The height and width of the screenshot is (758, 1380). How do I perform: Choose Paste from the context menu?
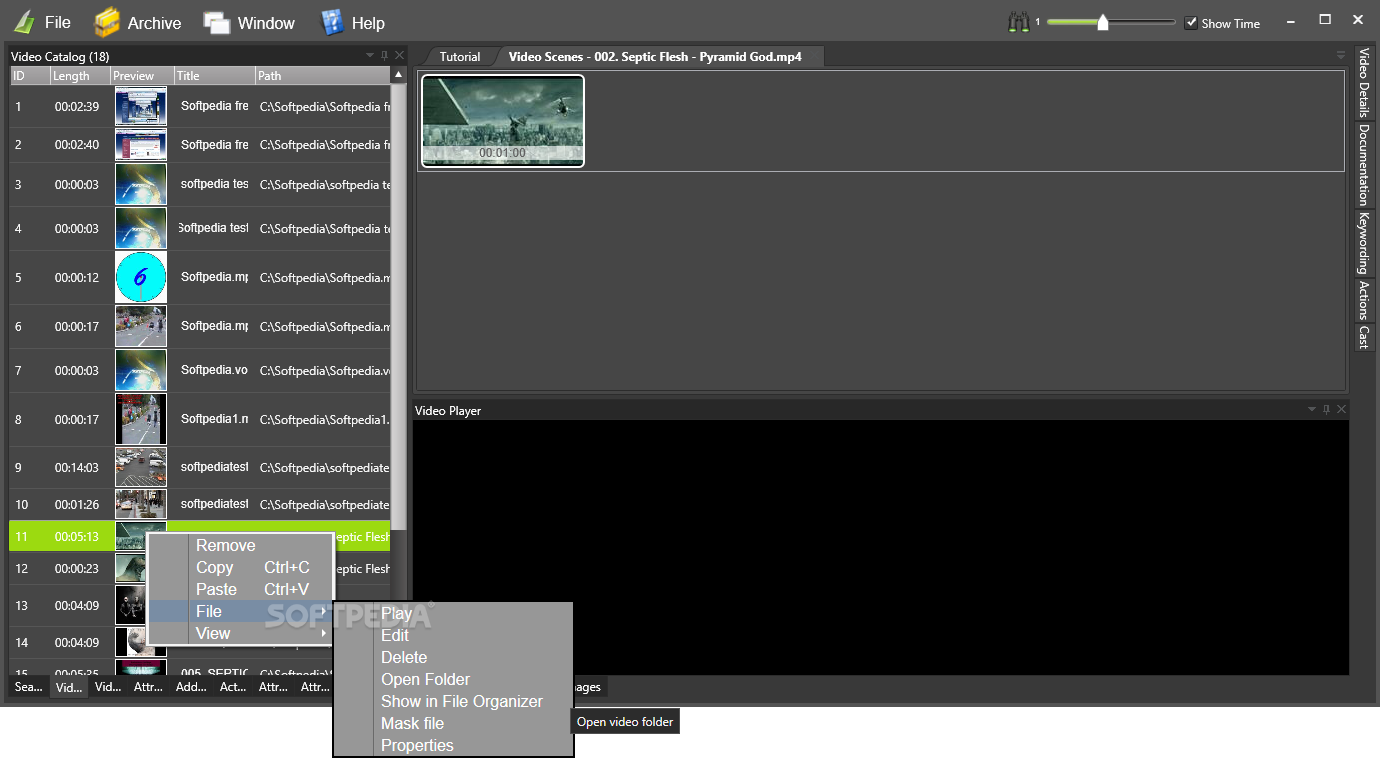240,589
